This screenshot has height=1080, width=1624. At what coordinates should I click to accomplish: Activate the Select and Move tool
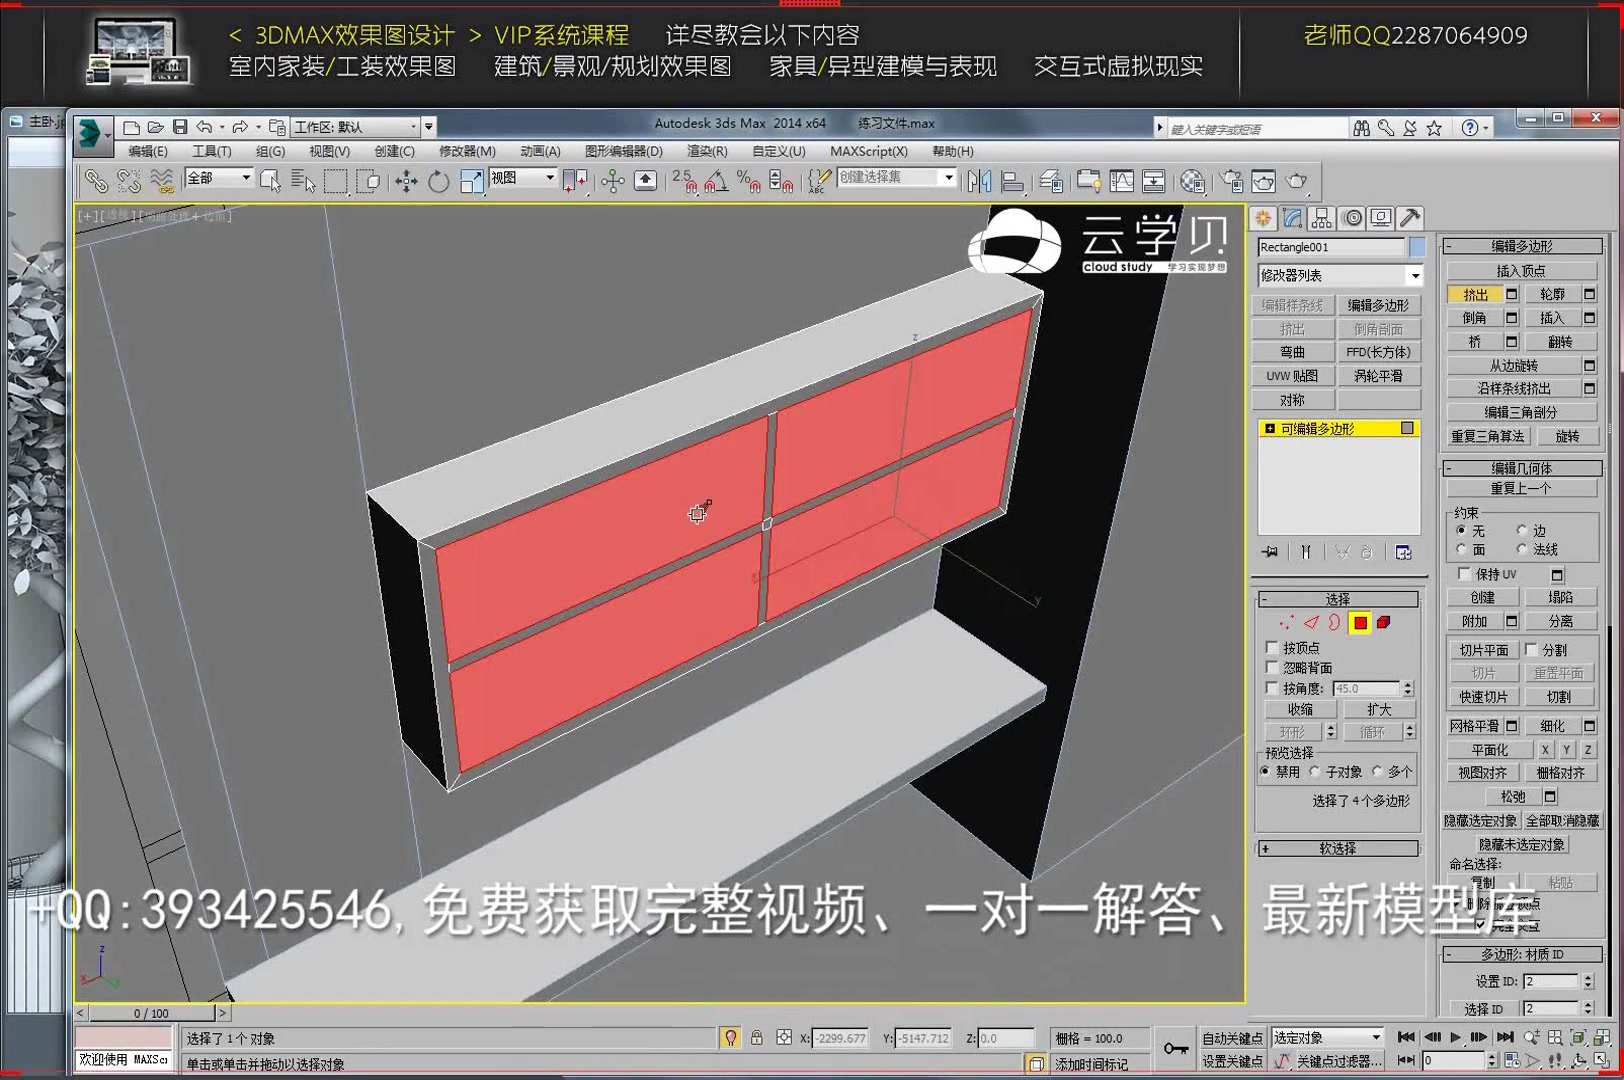point(406,182)
